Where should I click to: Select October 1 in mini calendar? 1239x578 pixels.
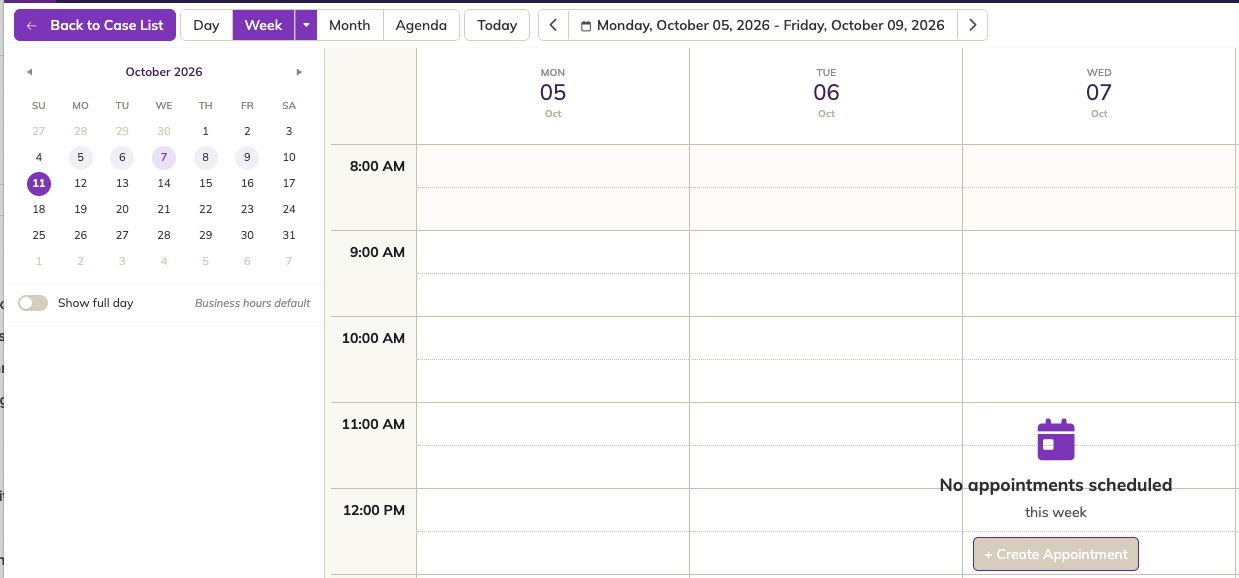[206, 131]
